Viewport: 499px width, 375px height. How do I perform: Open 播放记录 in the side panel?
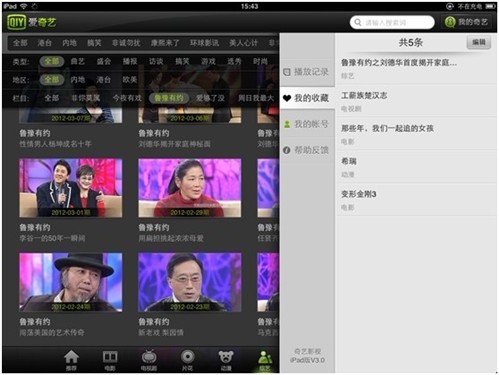(307, 72)
